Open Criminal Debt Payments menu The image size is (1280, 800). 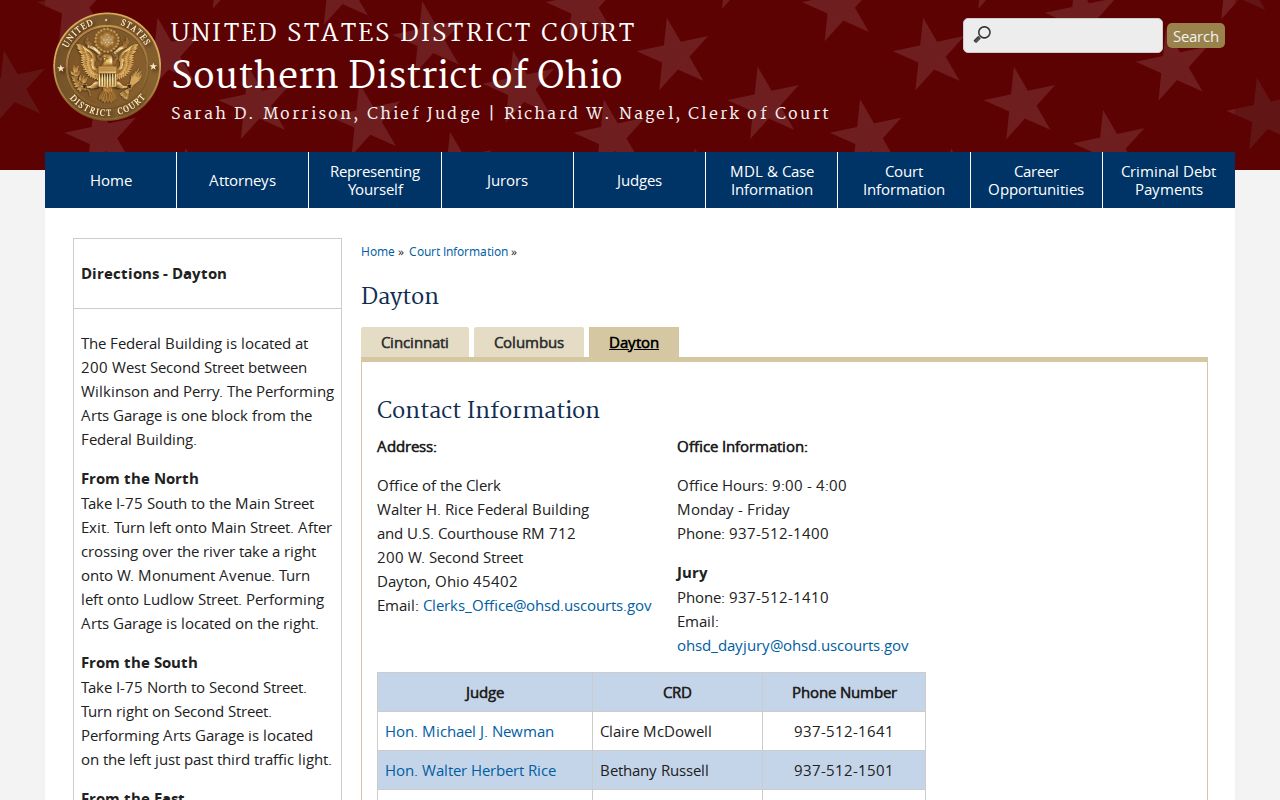coord(1169,180)
